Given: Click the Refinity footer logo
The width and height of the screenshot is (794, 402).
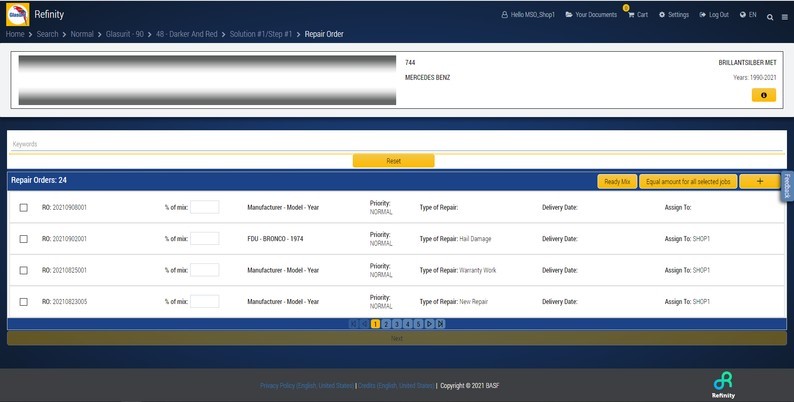Looking at the screenshot, I should pos(723,385).
